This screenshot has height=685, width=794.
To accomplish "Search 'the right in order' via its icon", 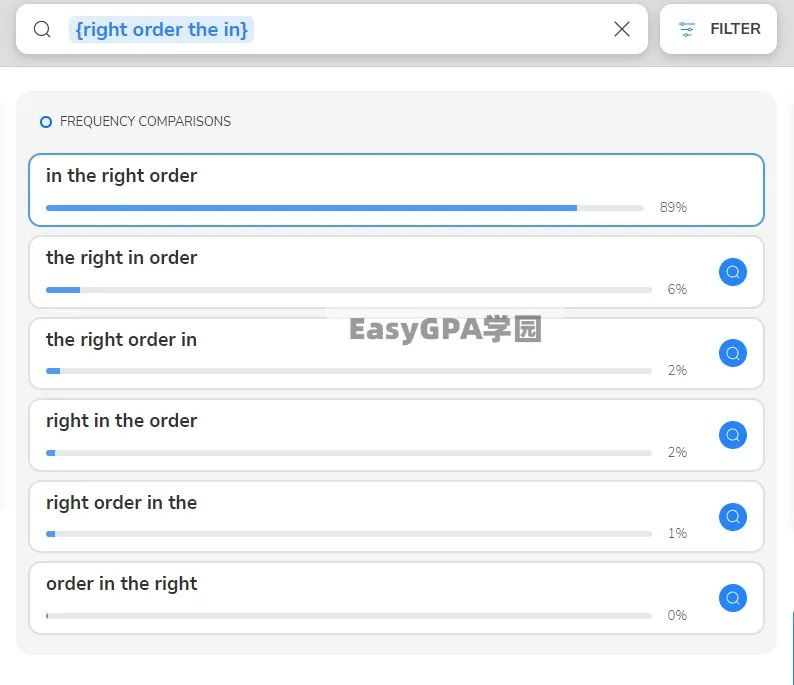I will (x=733, y=272).
